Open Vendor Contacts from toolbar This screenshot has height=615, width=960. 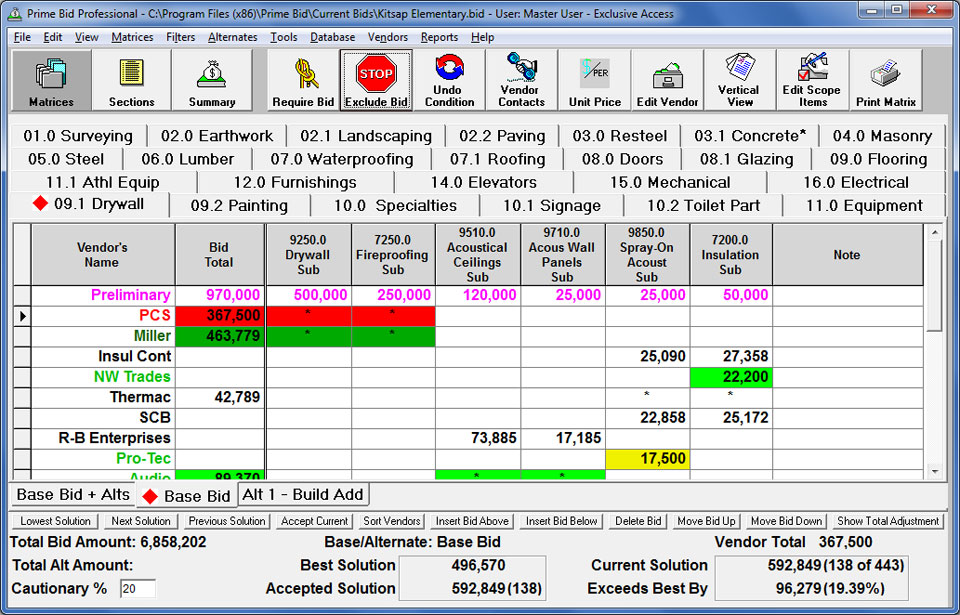click(x=521, y=80)
